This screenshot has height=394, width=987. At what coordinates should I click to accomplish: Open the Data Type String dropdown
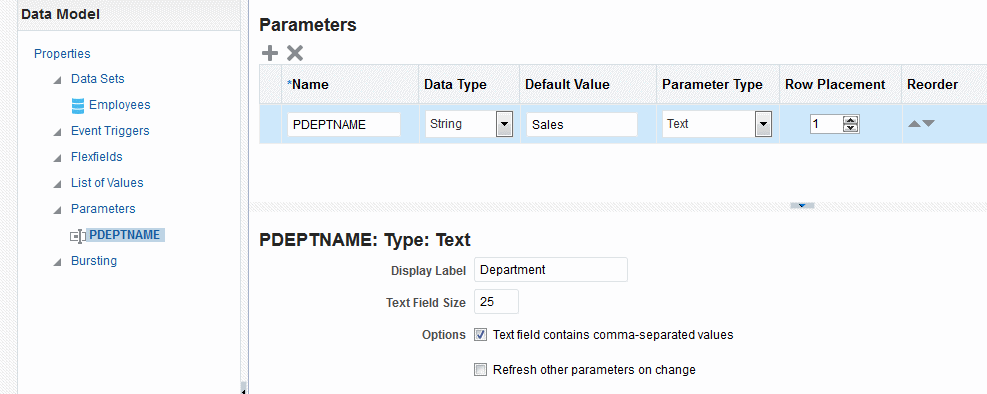pyautogui.click(x=504, y=125)
